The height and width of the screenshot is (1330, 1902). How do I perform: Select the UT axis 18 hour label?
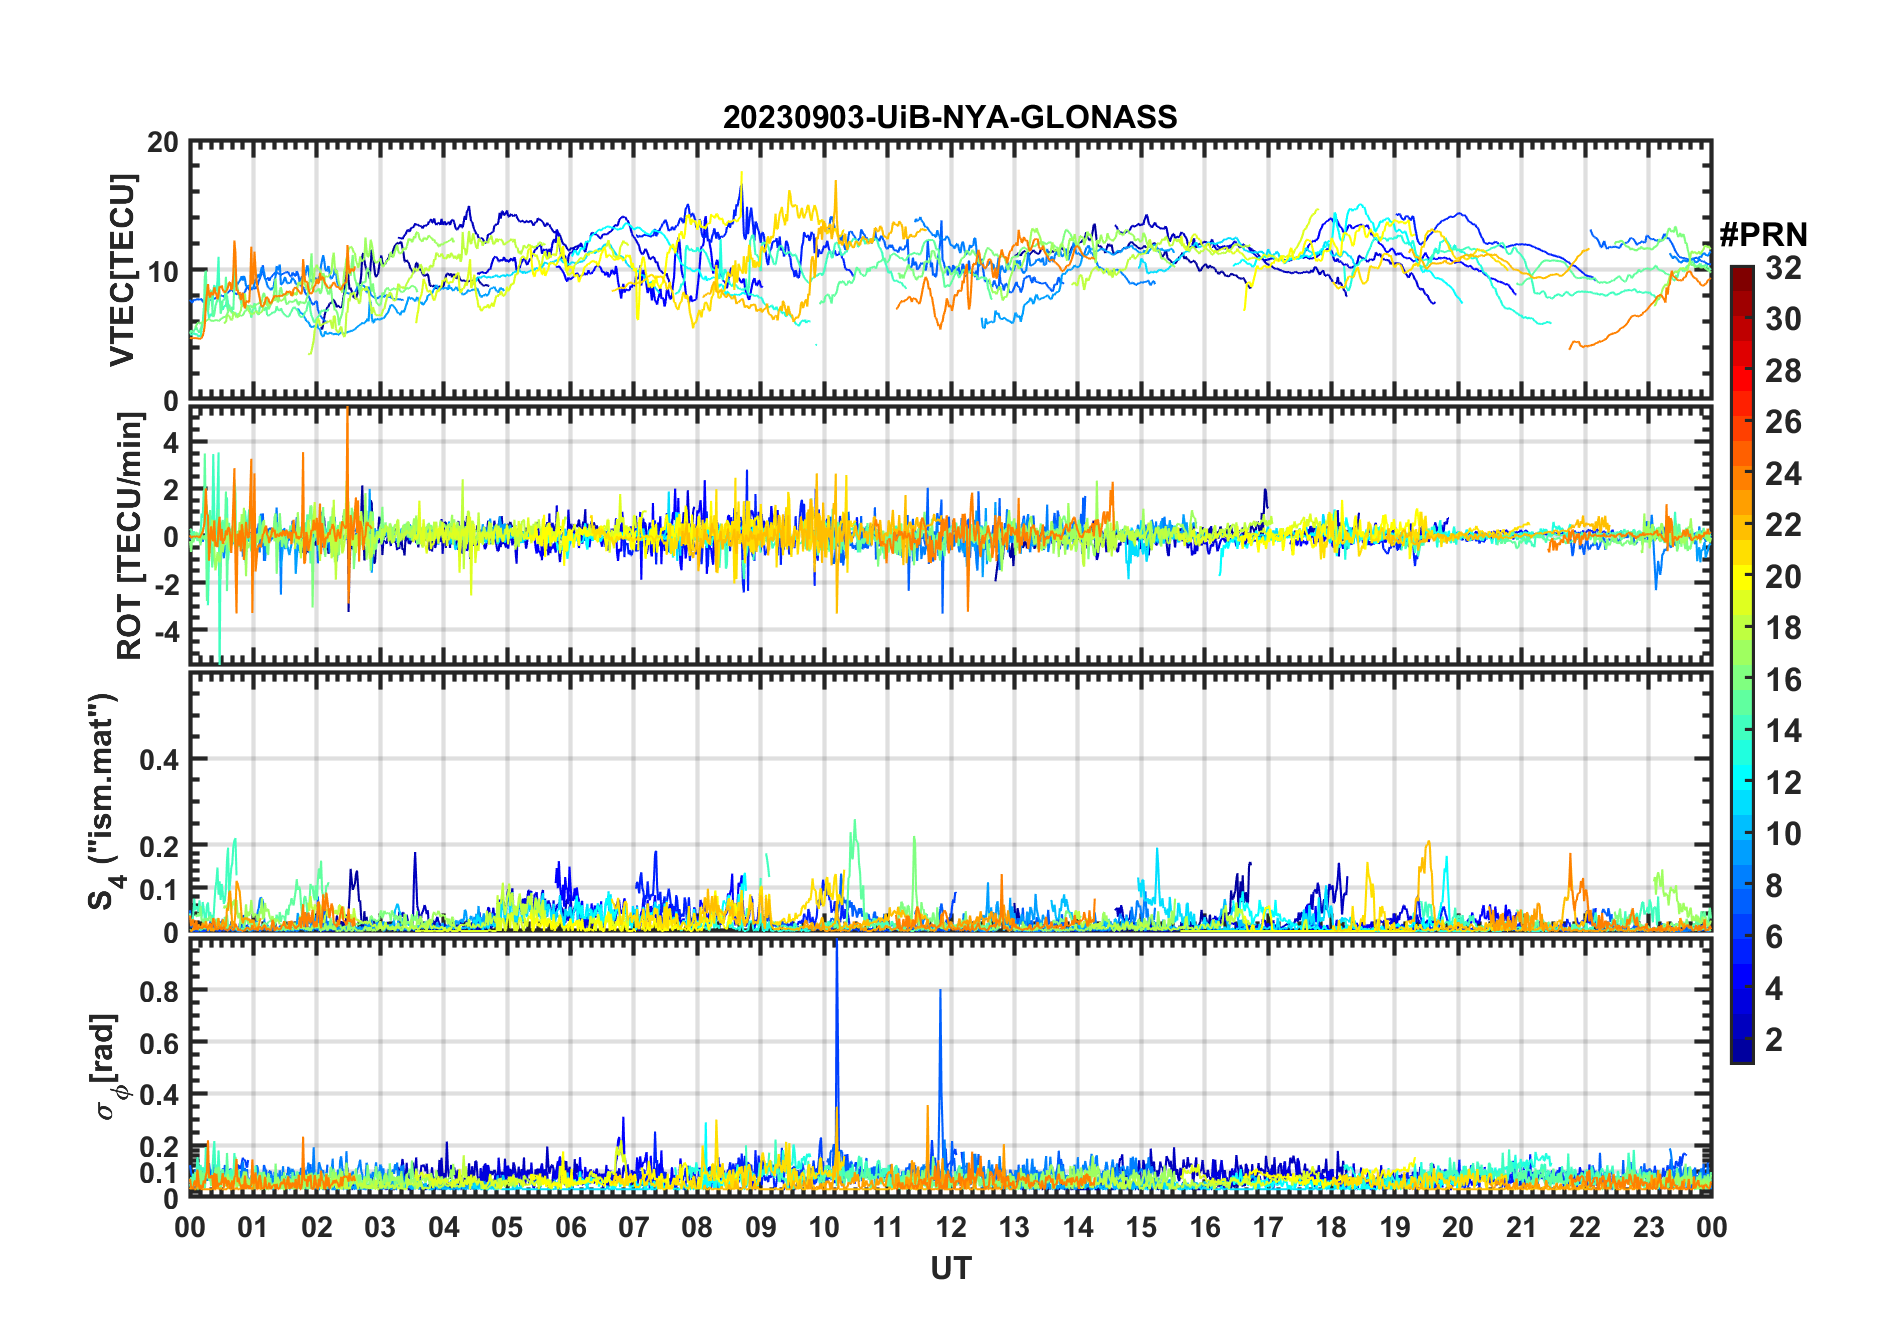click(x=1331, y=1227)
